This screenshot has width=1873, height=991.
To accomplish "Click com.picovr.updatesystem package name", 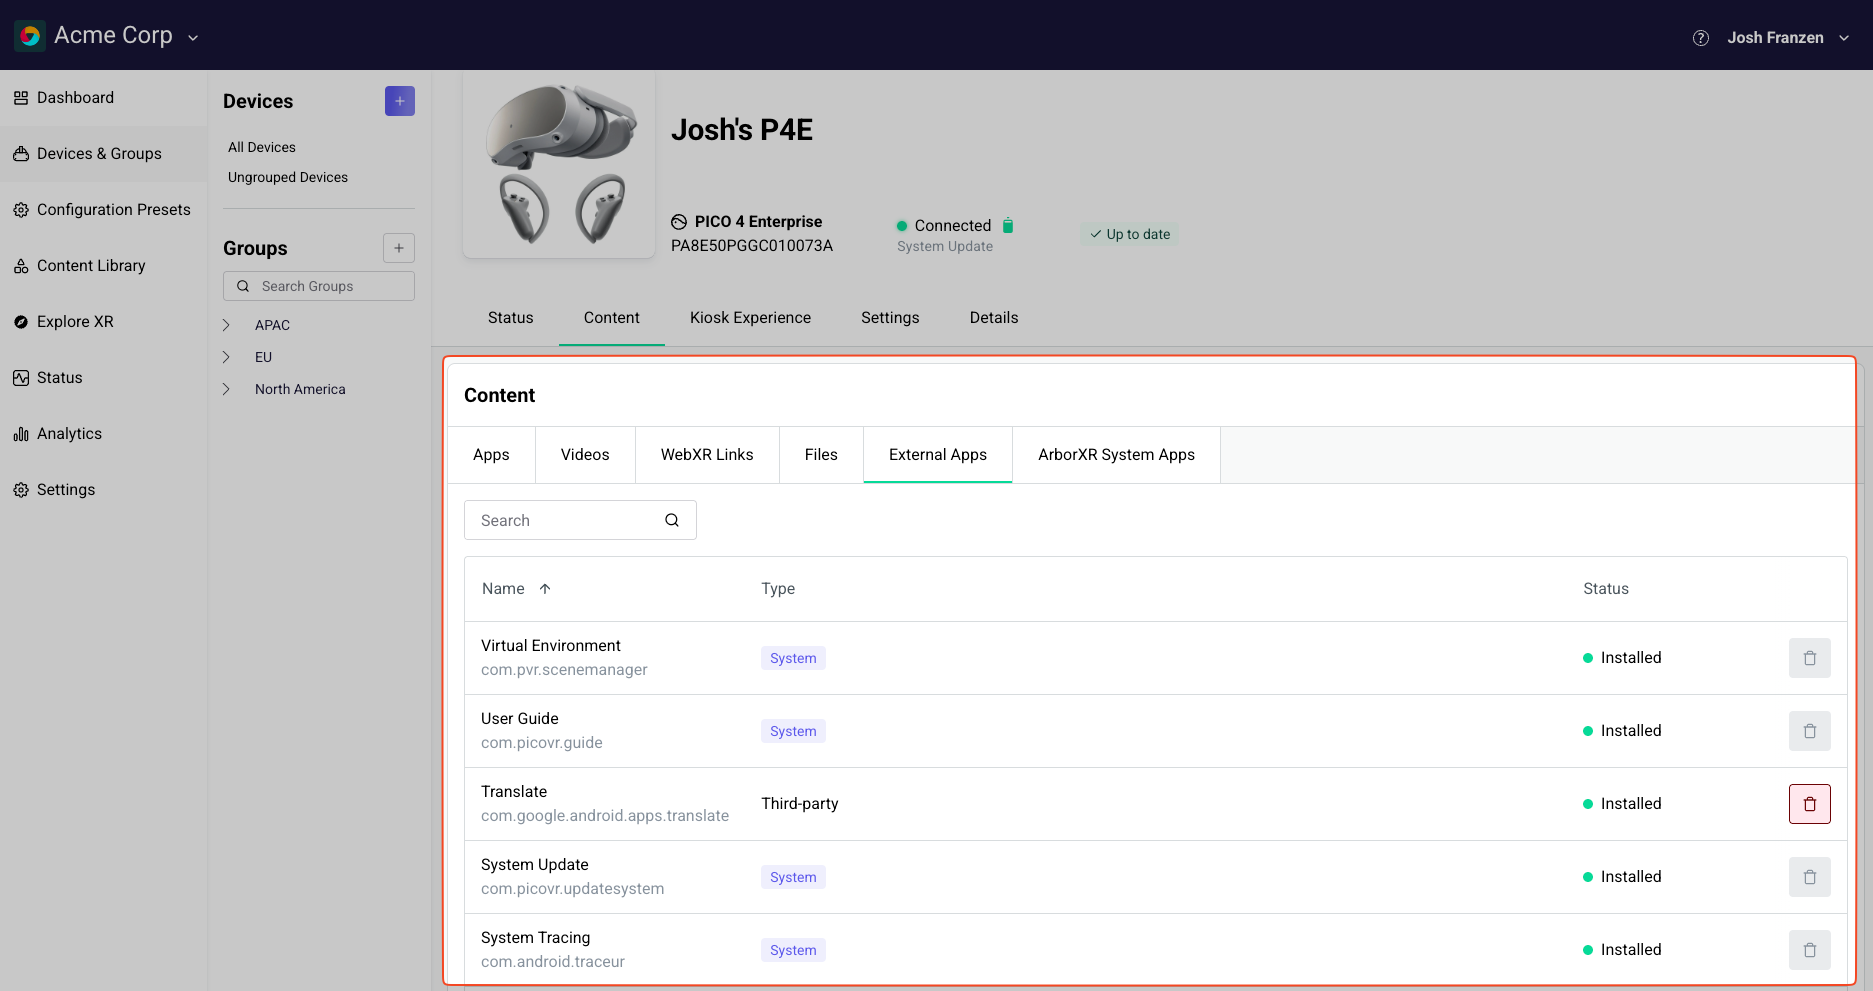I will [x=572, y=889].
